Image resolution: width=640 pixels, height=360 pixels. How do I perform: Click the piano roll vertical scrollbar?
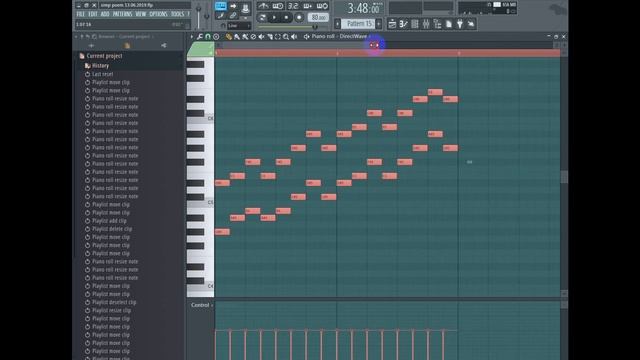click(564, 176)
